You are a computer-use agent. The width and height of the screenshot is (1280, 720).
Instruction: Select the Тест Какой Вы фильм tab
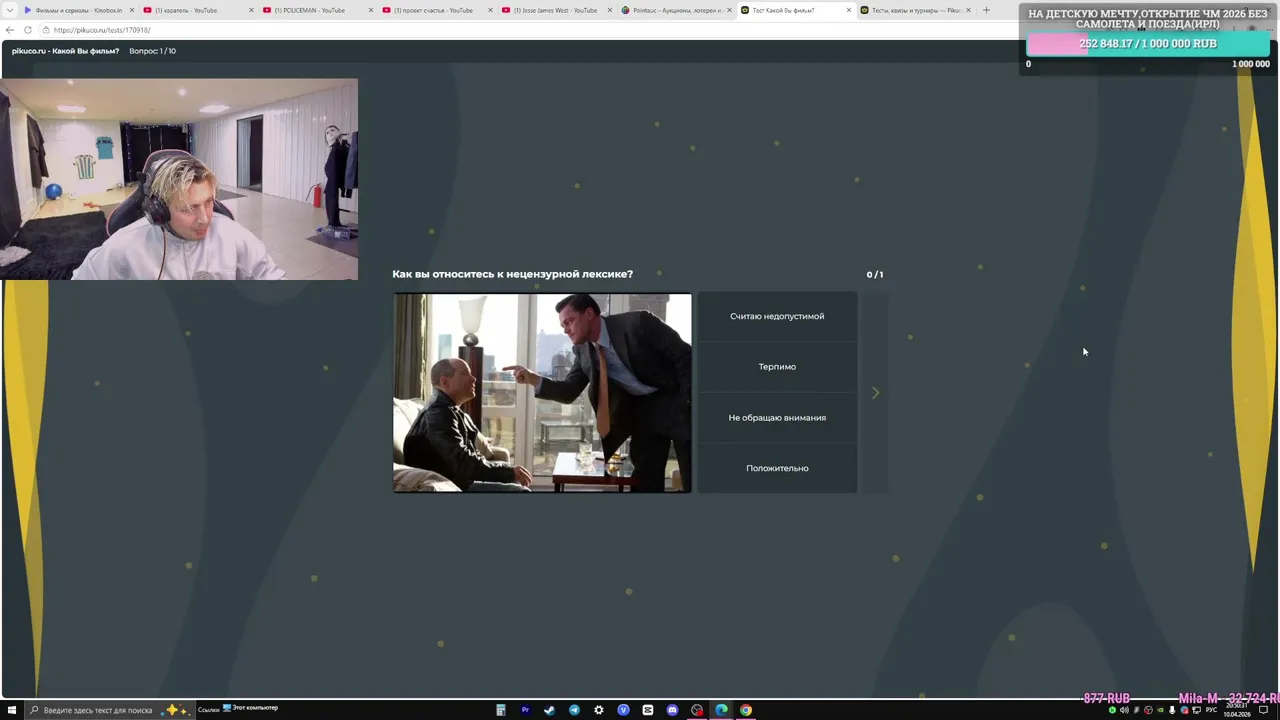[796, 10]
